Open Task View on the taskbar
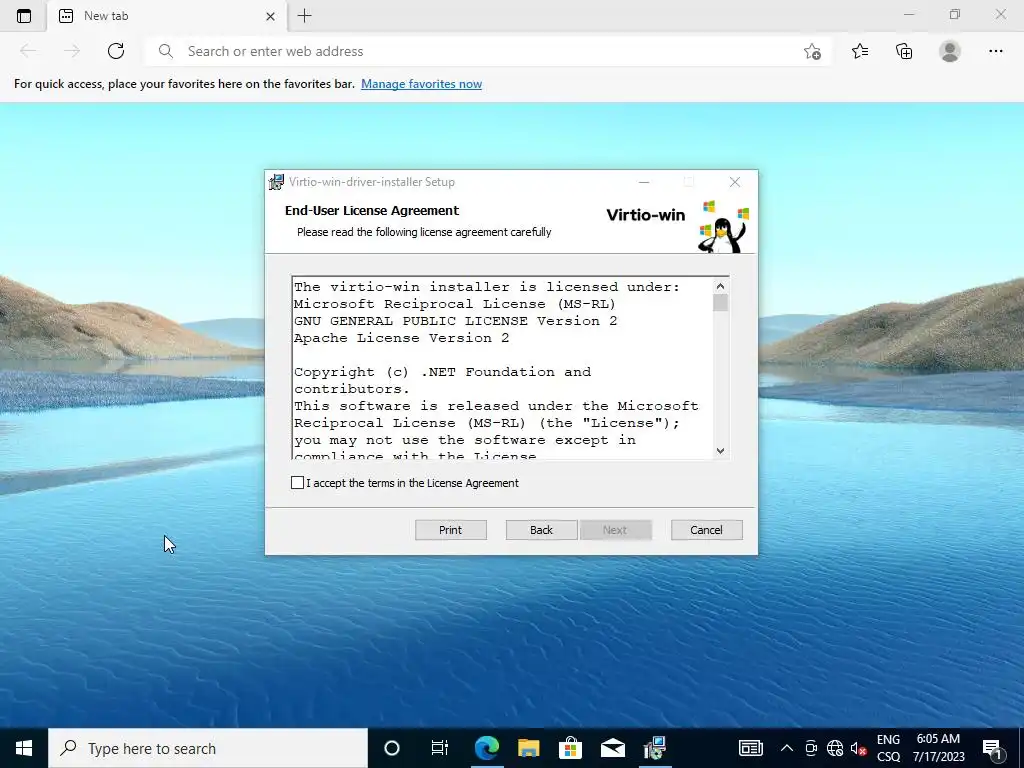1024x768 pixels. pos(440,748)
